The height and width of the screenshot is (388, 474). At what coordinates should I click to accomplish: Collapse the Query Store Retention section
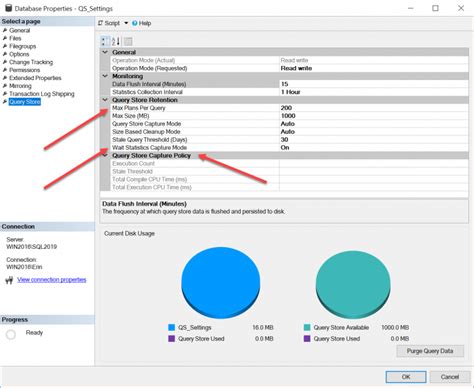[x=105, y=100]
